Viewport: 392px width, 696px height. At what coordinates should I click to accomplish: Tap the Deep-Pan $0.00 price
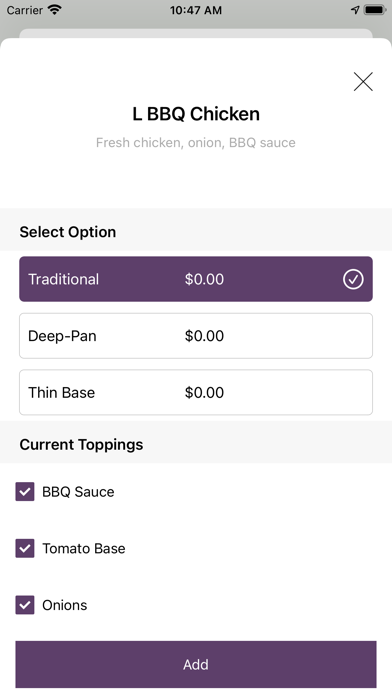tap(204, 336)
